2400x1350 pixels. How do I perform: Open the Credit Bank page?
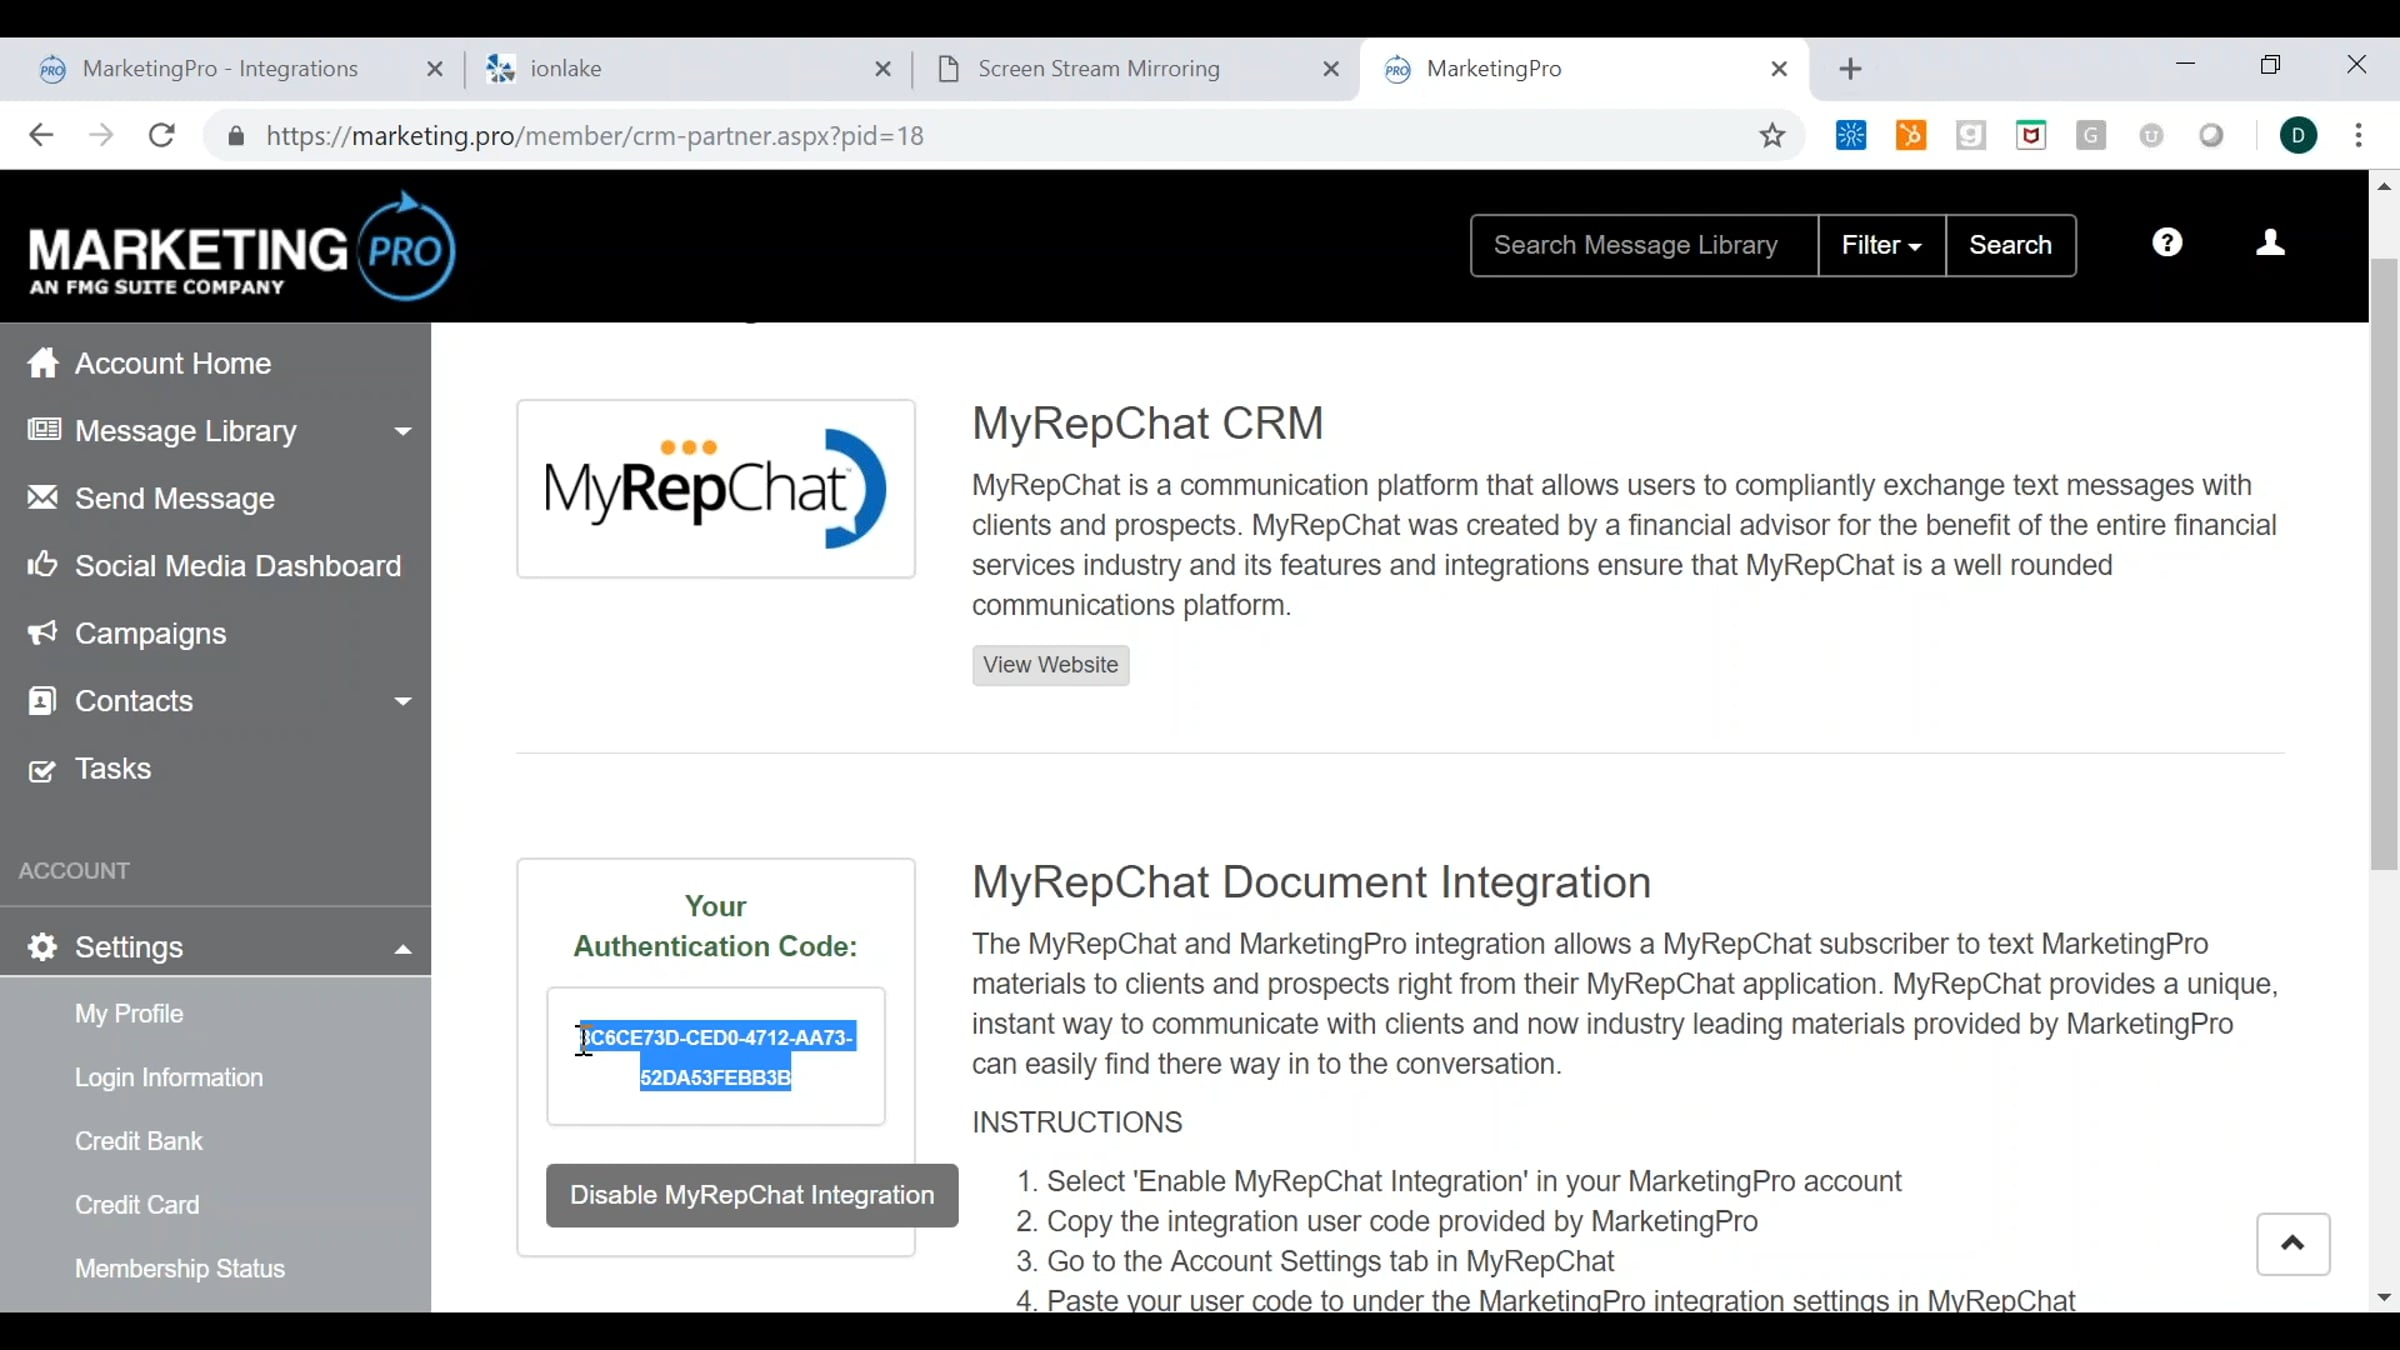(139, 1141)
